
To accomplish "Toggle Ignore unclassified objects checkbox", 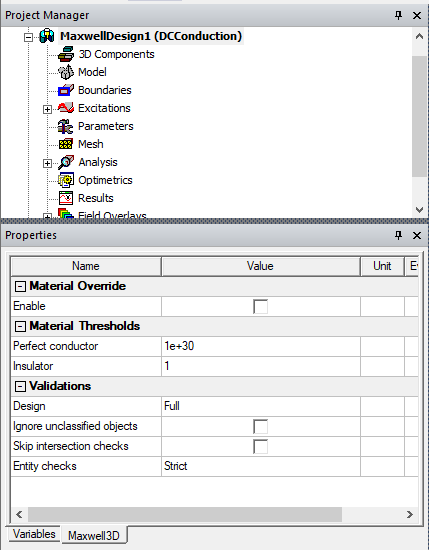I will tap(260, 426).
